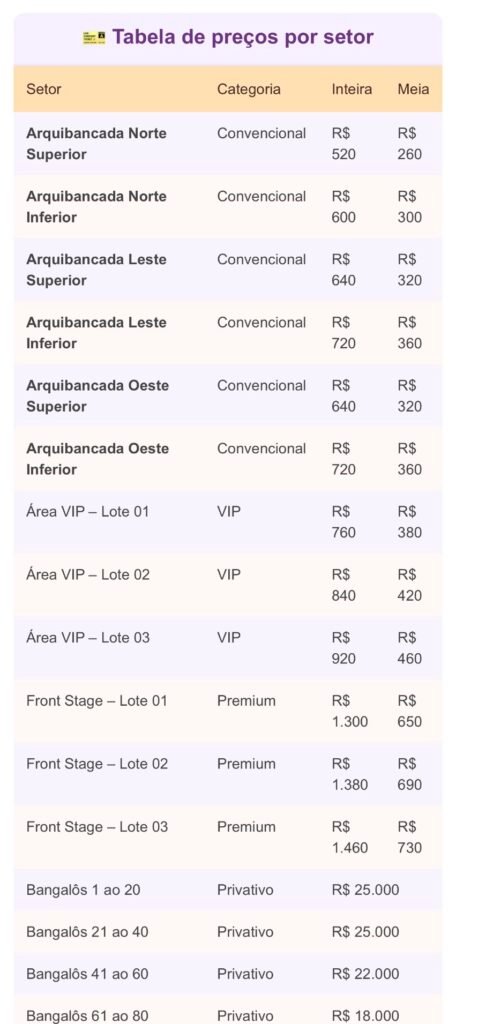Click Arquibancada Oeste Superior sector name
The image size is (478, 1024).
[97, 396]
